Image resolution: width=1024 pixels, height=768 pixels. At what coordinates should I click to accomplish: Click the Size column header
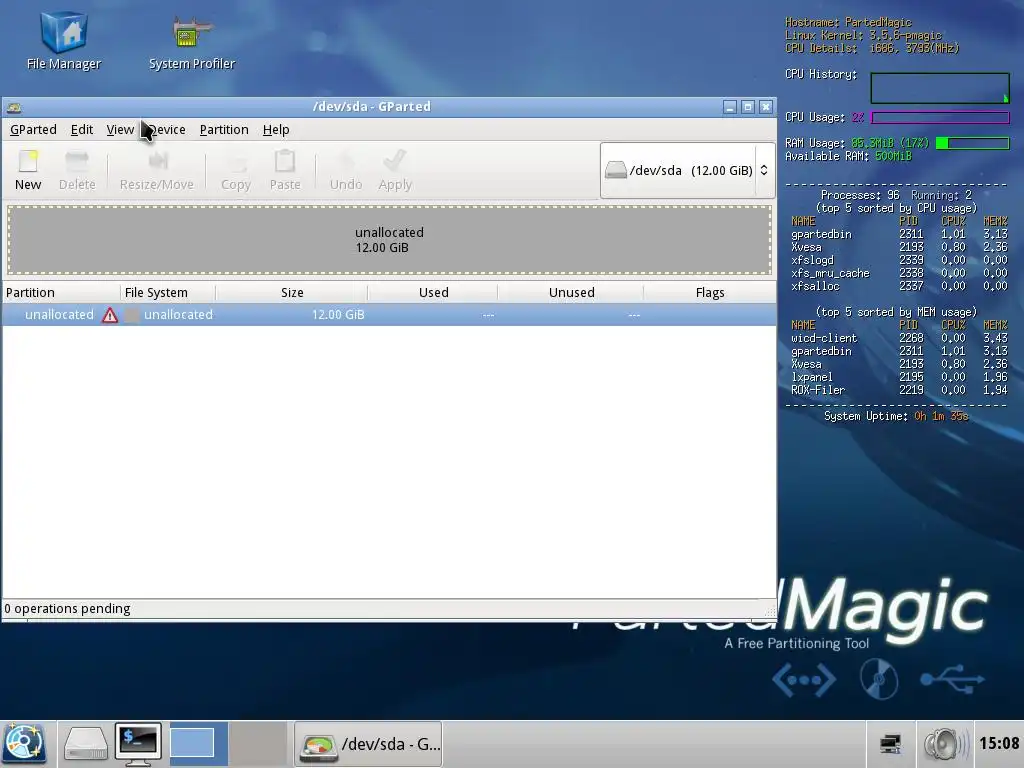coord(291,293)
